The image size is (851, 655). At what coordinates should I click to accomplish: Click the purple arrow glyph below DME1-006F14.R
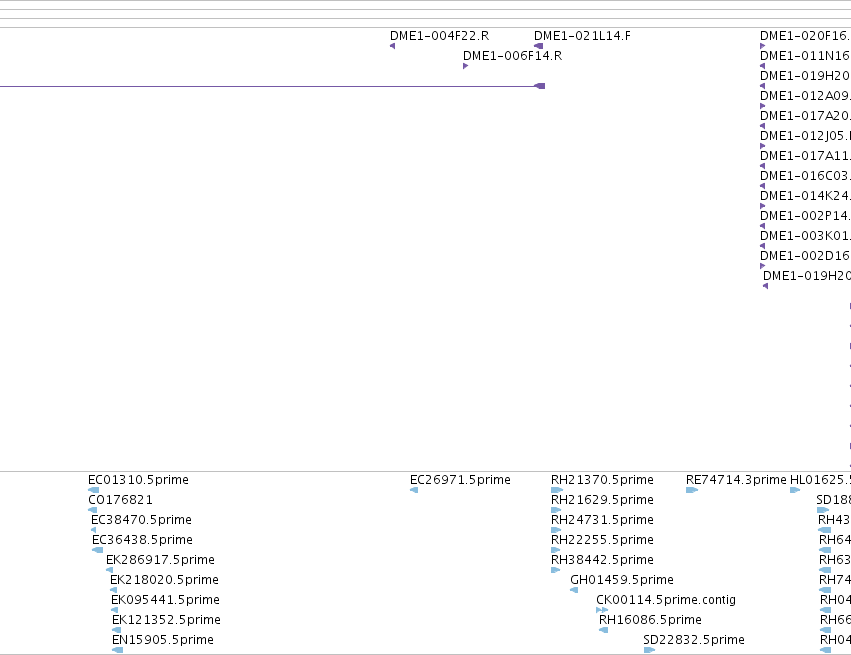(x=465, y=66)
